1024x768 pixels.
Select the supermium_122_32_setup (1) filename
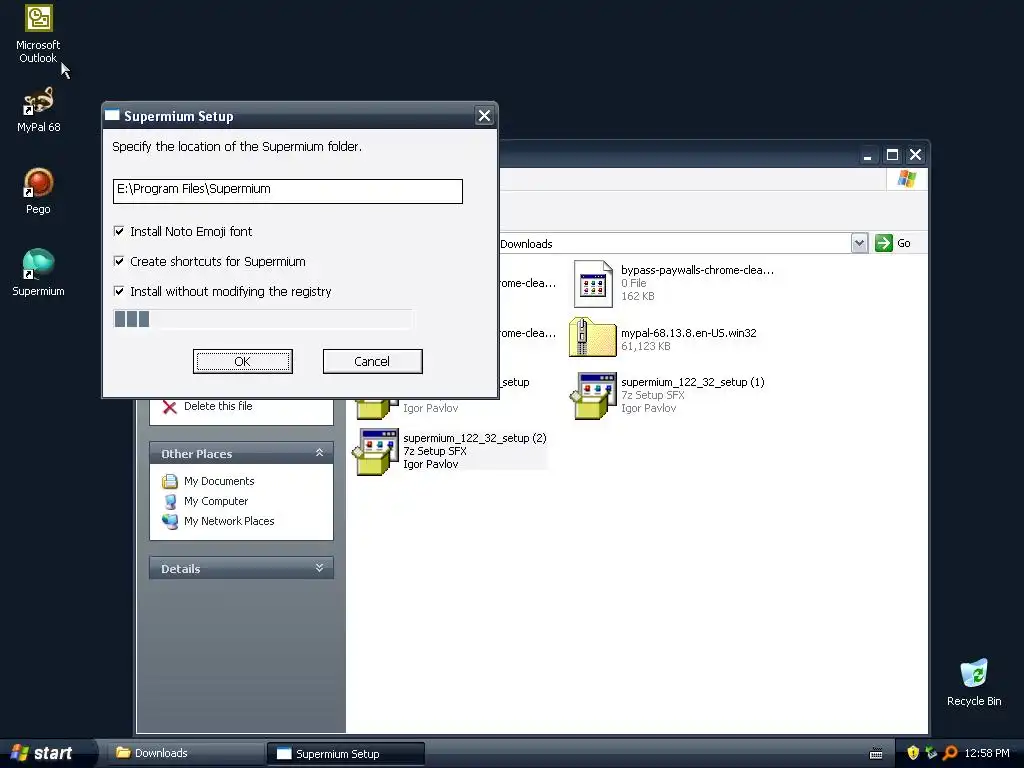point(692,382)
